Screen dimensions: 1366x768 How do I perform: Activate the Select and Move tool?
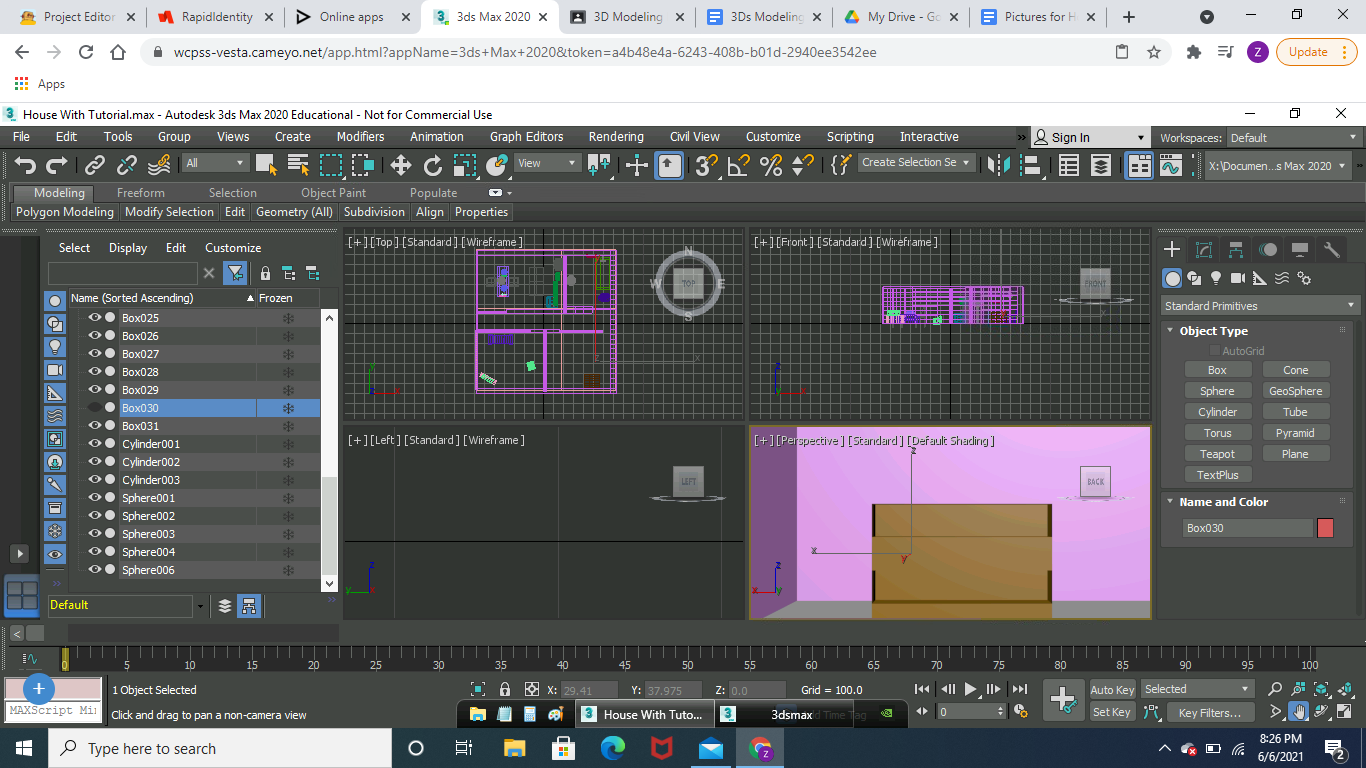click(x=400, y=165)
